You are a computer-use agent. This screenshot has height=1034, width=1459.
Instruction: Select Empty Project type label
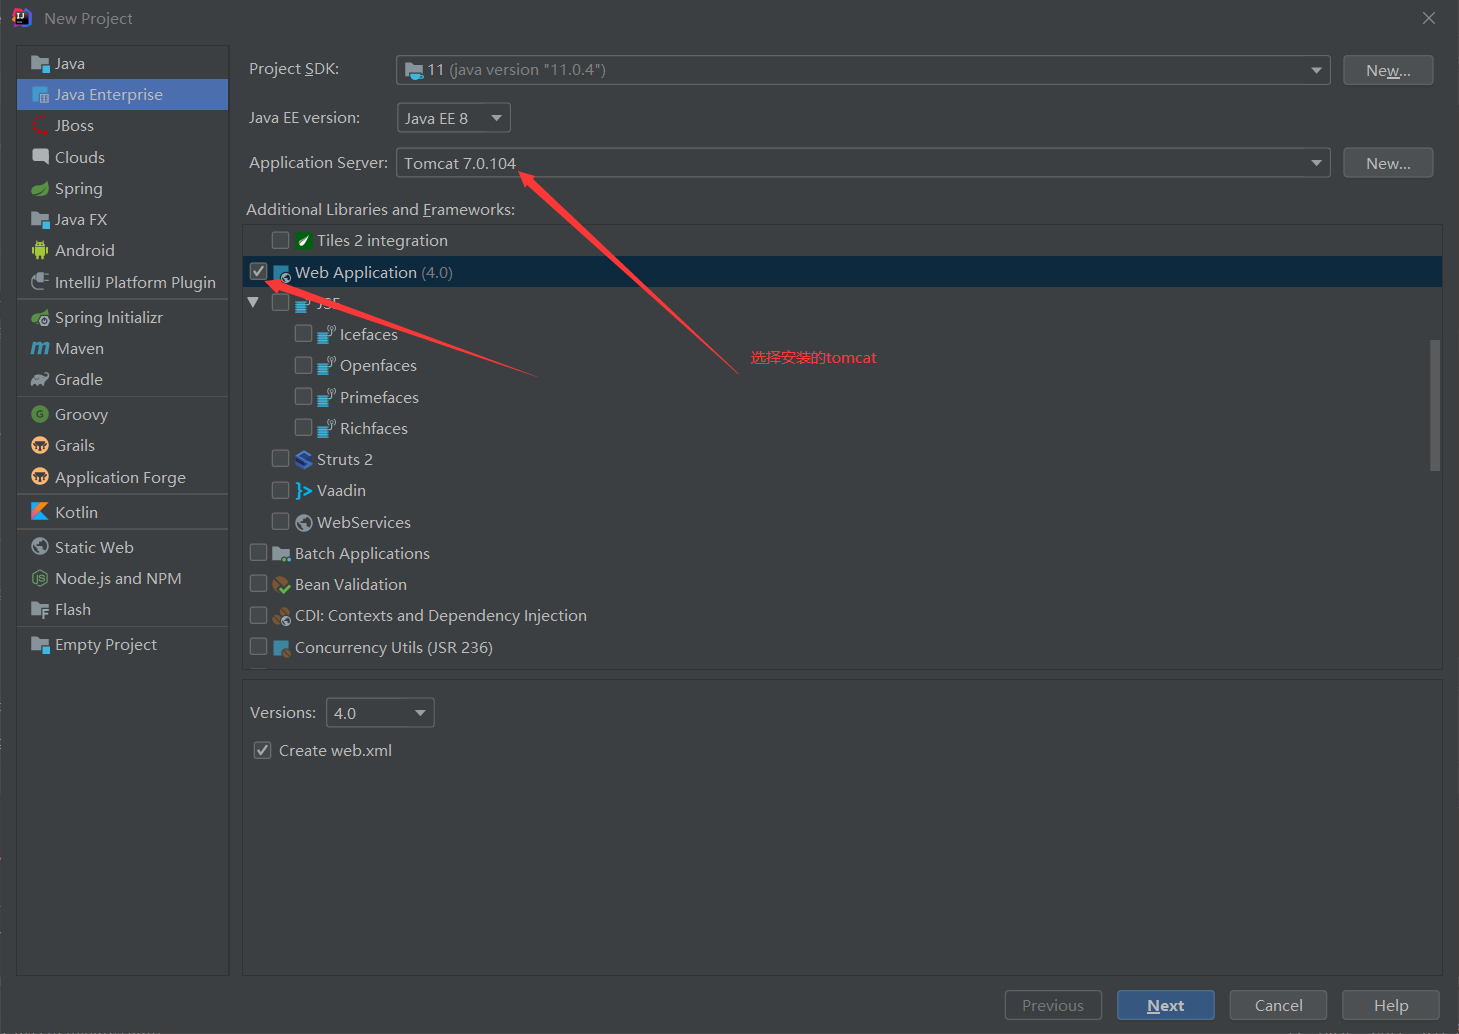106,645
